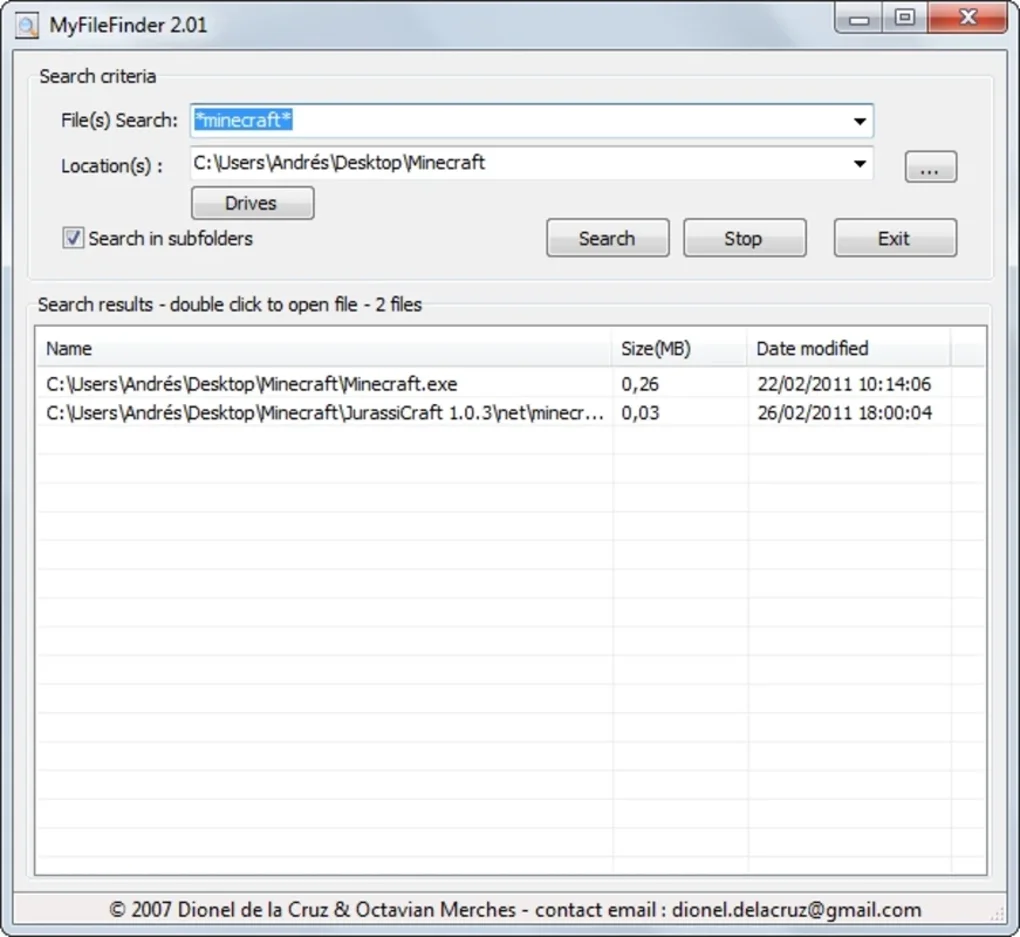The width and height of the screenshot is (1020, 937).
Task: Sort by Size(MB) column header
Action: pos(678,348)
